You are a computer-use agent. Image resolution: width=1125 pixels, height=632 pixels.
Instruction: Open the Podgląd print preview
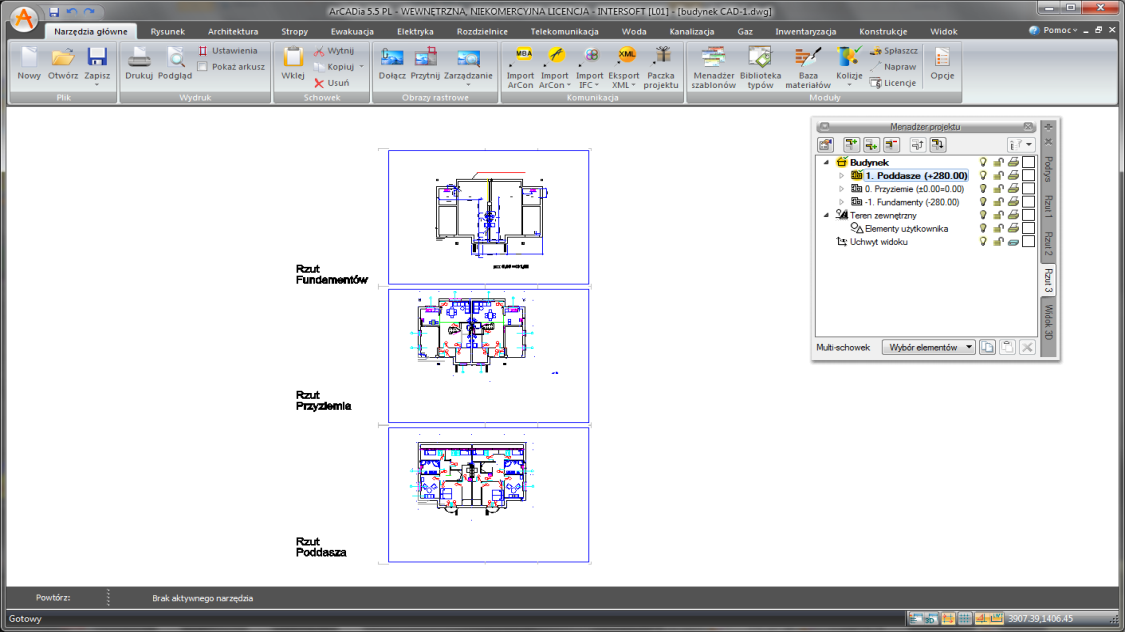[x=175, y=63]
